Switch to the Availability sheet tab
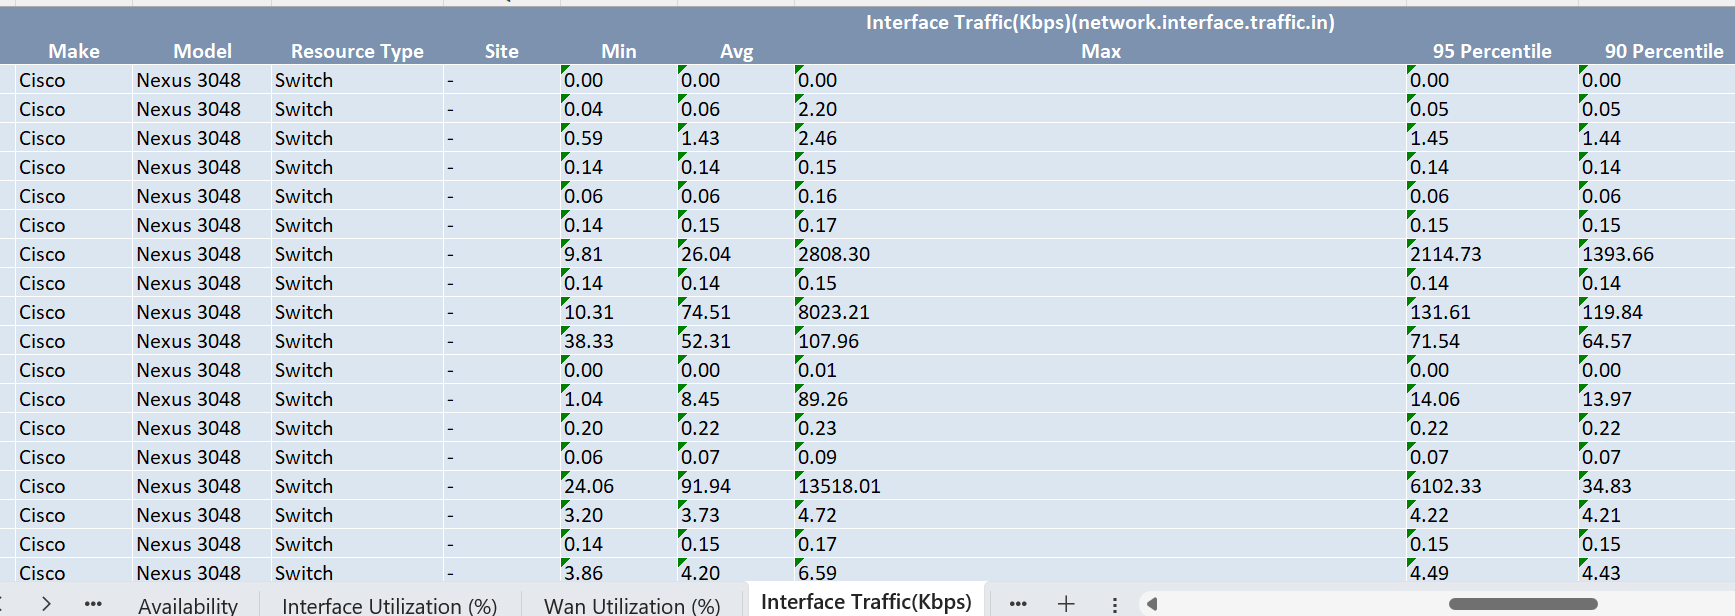 (188, 606)
